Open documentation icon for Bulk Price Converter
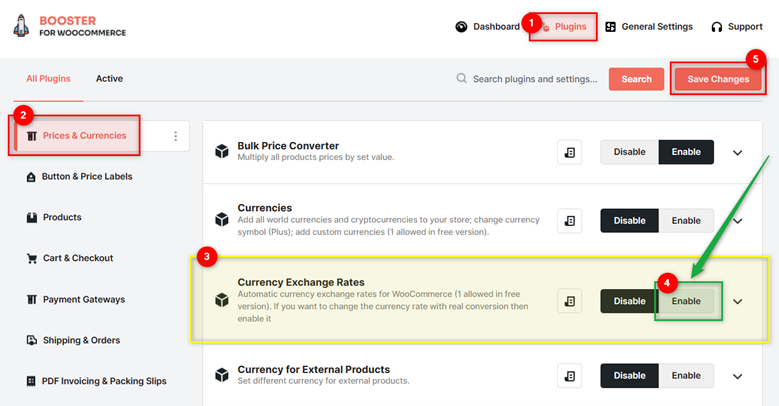 click(x=569, y=152)
